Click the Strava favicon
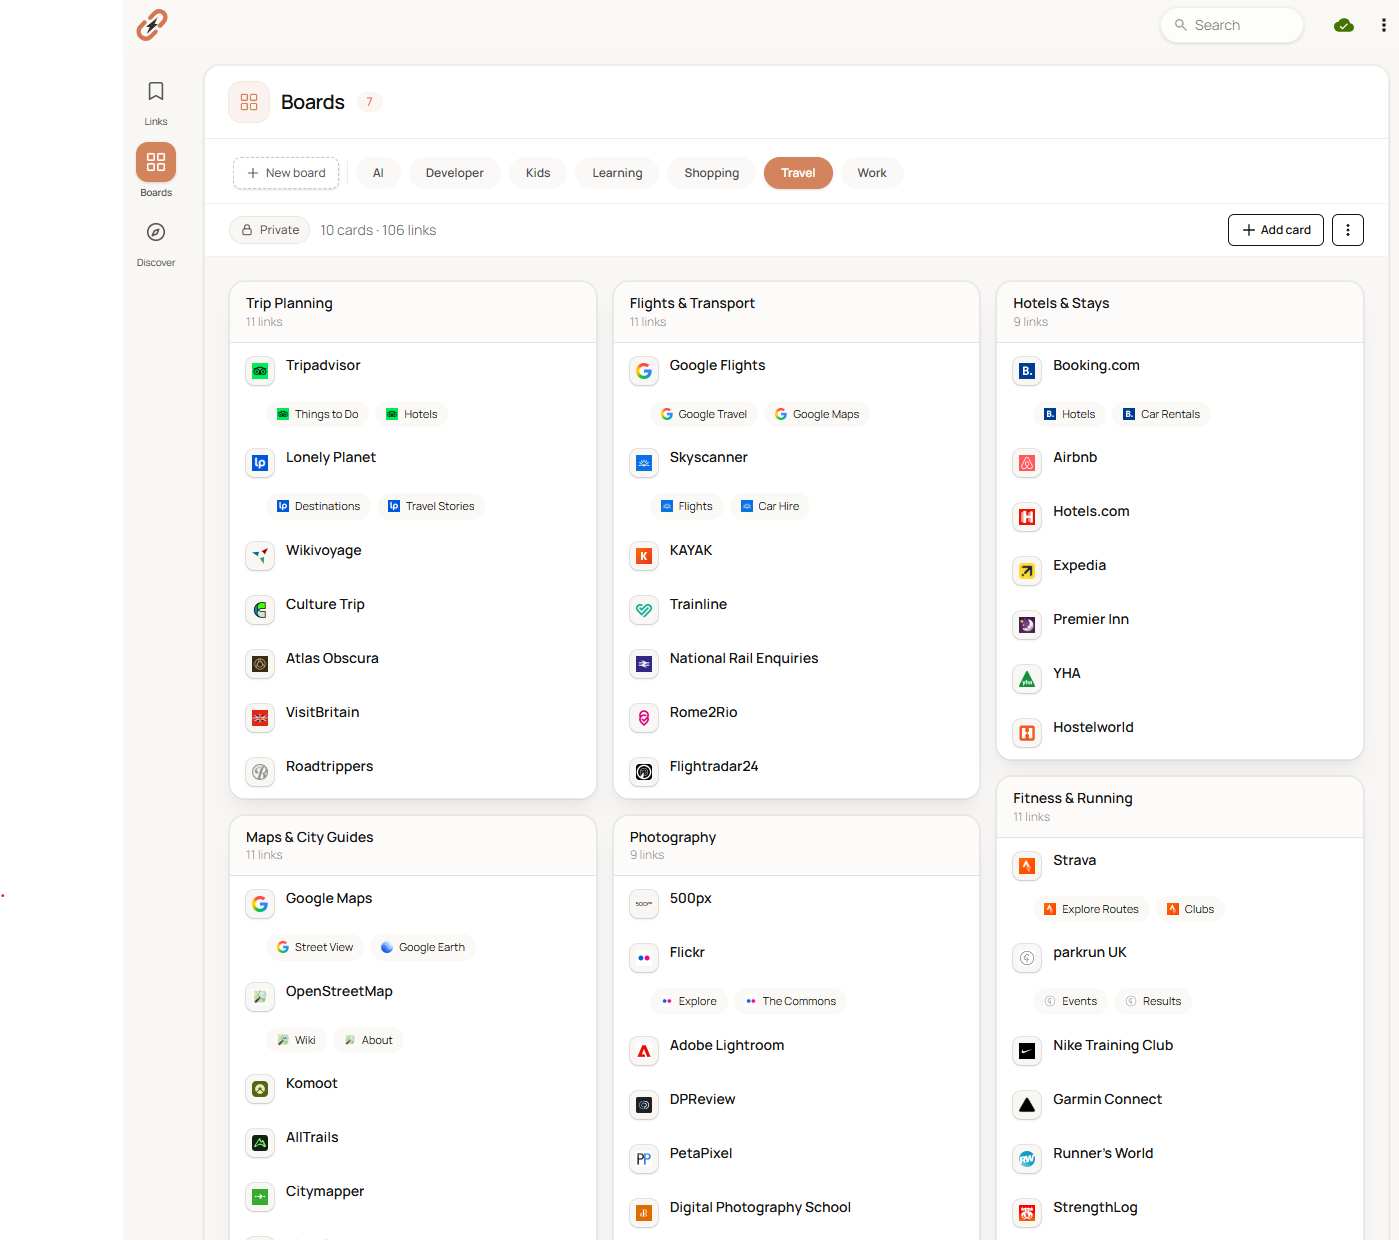 pyautogui.click(x=1027, y=866)
